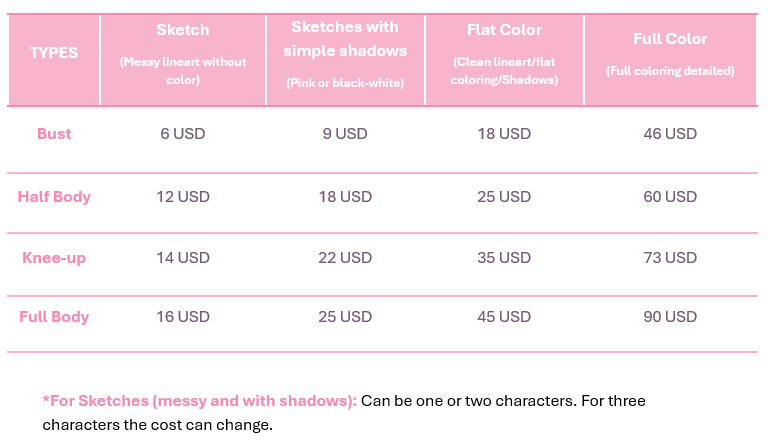The height and width of the screenshot is (447, 768).
Task: Select the Knee-up row label
Action: click(54, 258)
